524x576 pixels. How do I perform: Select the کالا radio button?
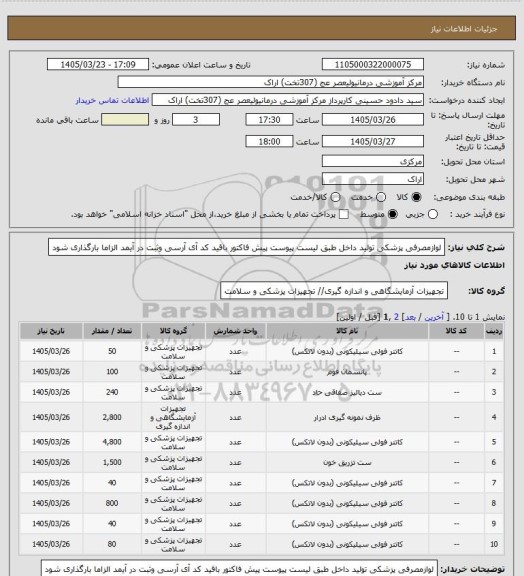pyautogui.click(x=416, y=197)
